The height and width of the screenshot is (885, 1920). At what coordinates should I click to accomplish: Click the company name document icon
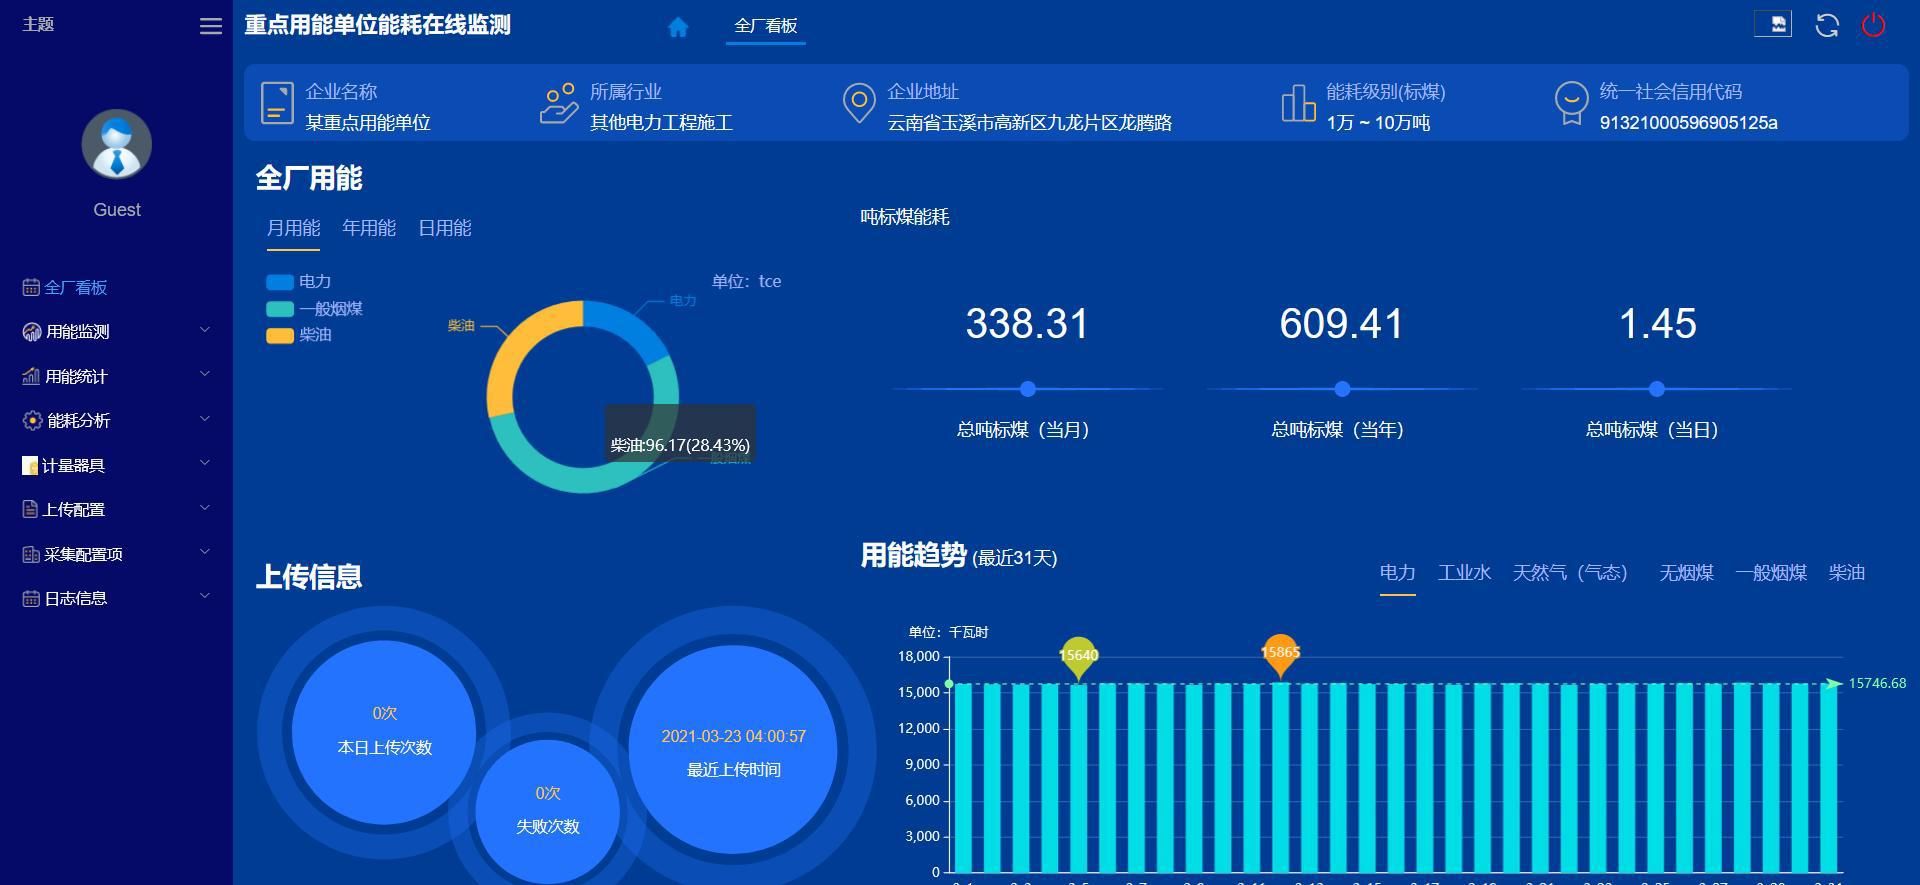277,104
